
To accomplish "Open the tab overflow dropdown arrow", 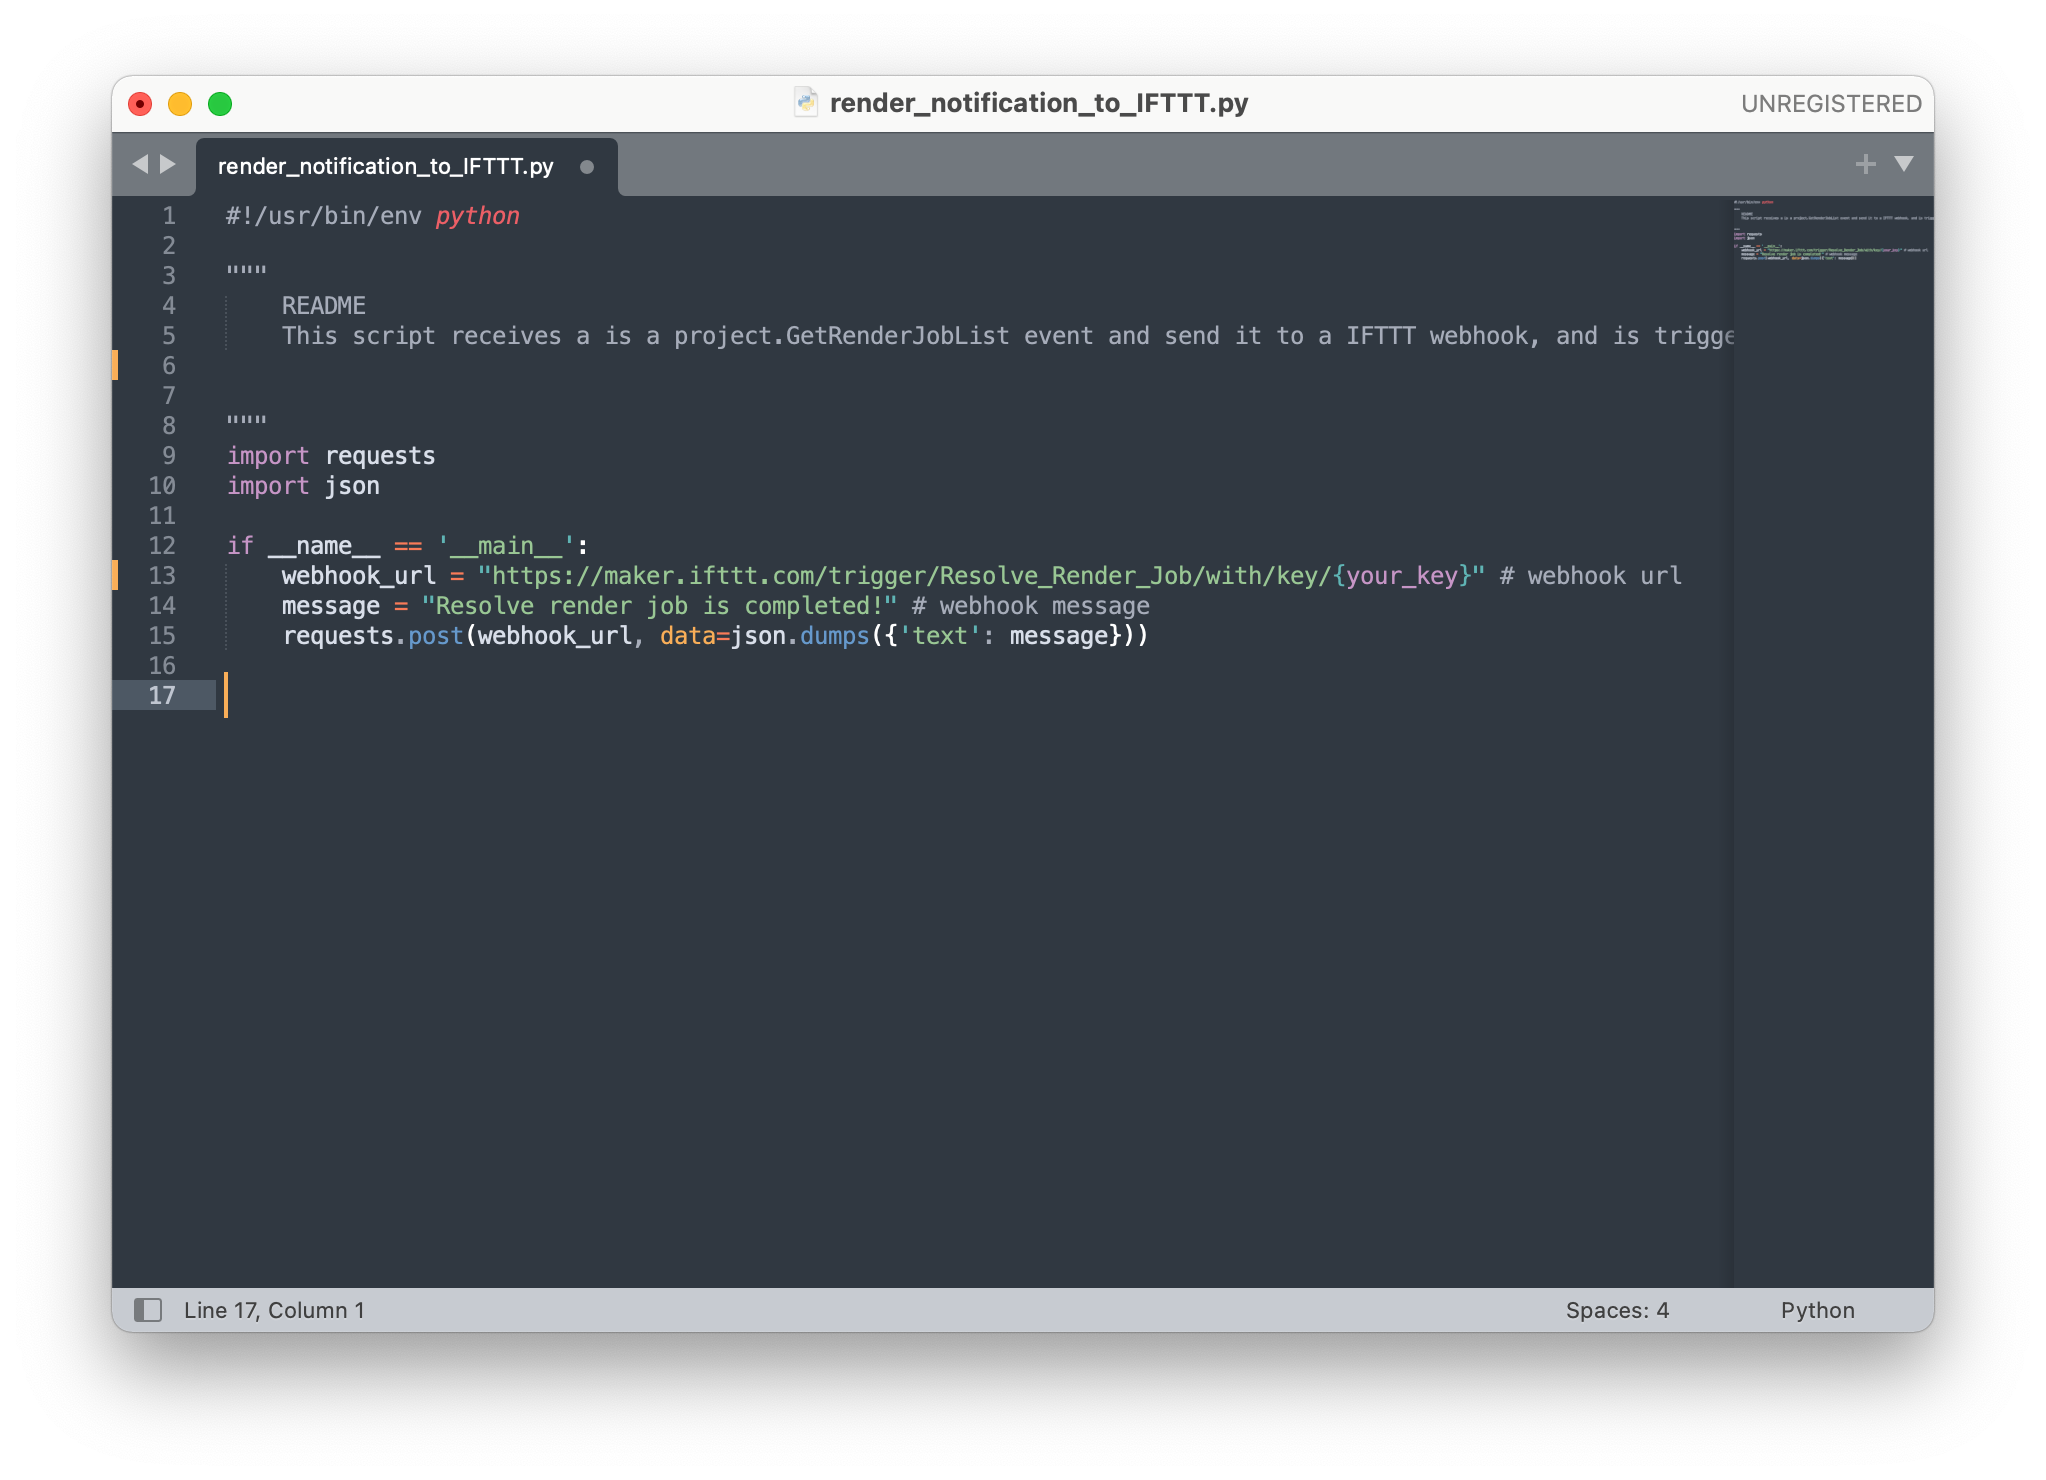I will (1903, 165).
